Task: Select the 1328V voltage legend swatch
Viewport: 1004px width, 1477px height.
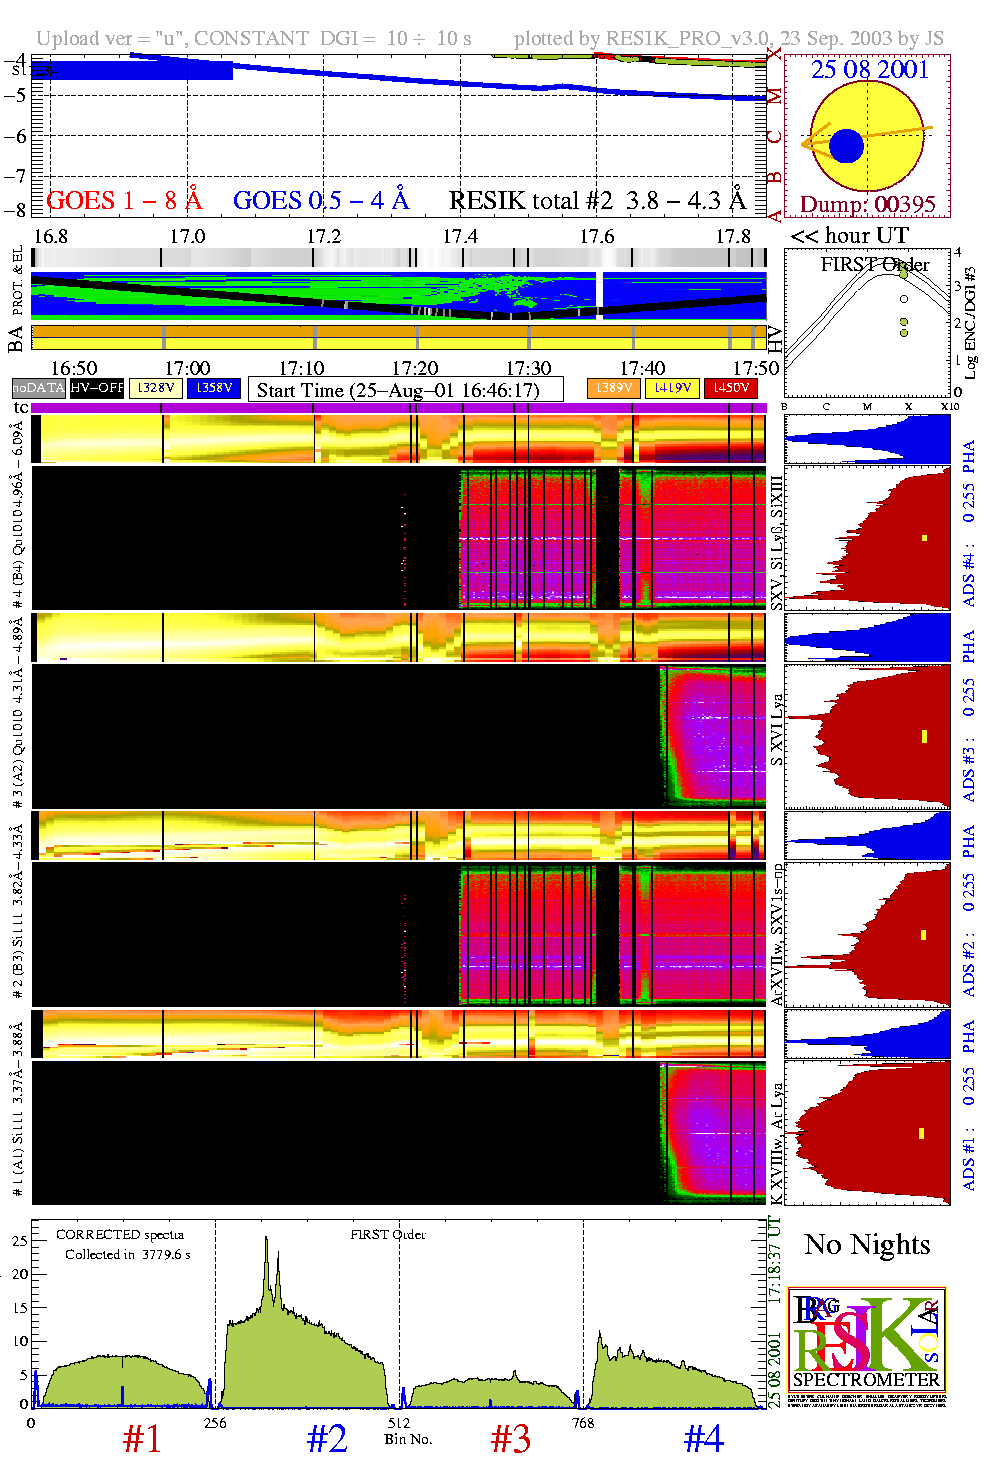Action: coord(156,388)
